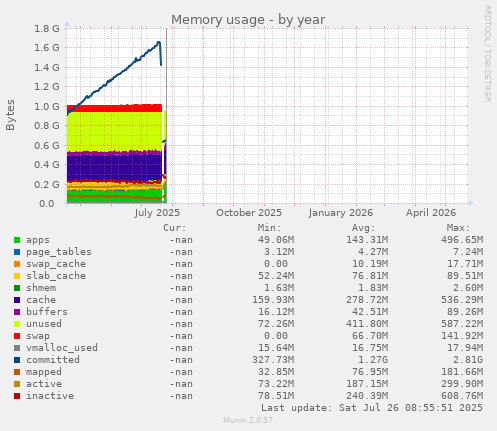Click the 'April 2026' axis label
The height and width of the screenshot is (431, 497).
[x=431, y=213]
